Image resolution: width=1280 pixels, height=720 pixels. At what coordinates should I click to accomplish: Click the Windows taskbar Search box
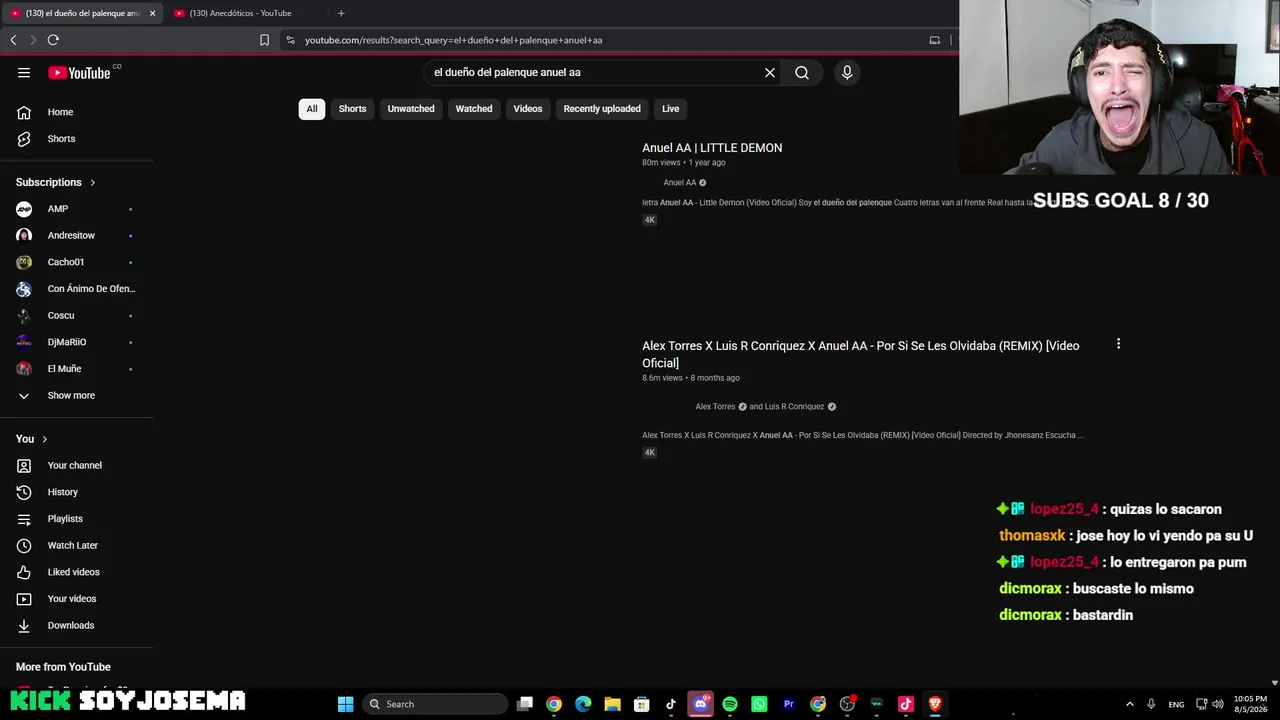(x=435, y=704)
